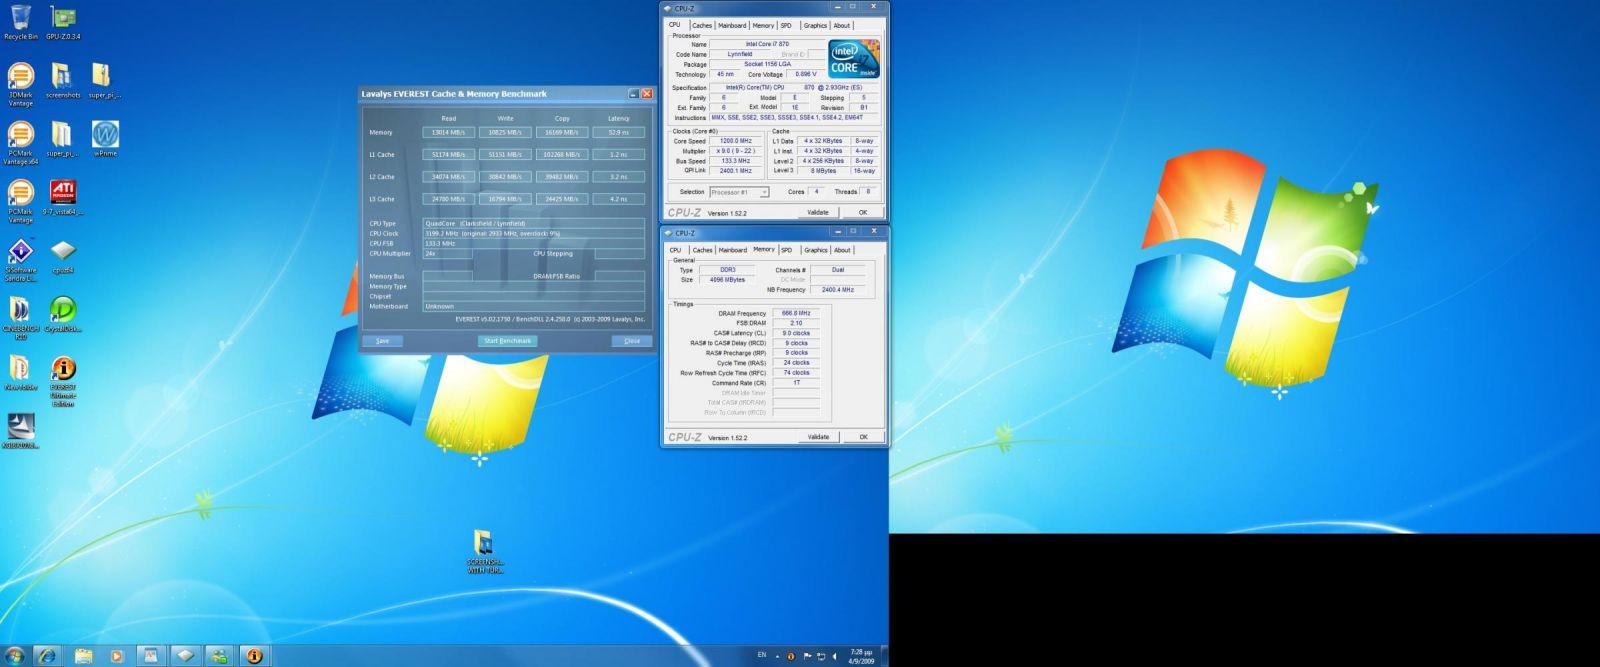The image size is (1600, 667).
Task: Show hidden system tray icons arrow
Action: click(x=777, y=656)
